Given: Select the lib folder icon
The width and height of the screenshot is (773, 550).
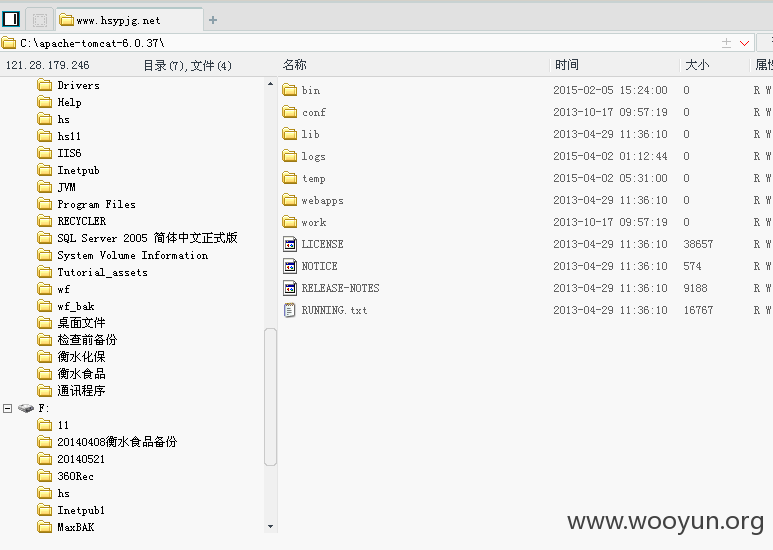Looking at the screenshot, I should tap(290, 134).
